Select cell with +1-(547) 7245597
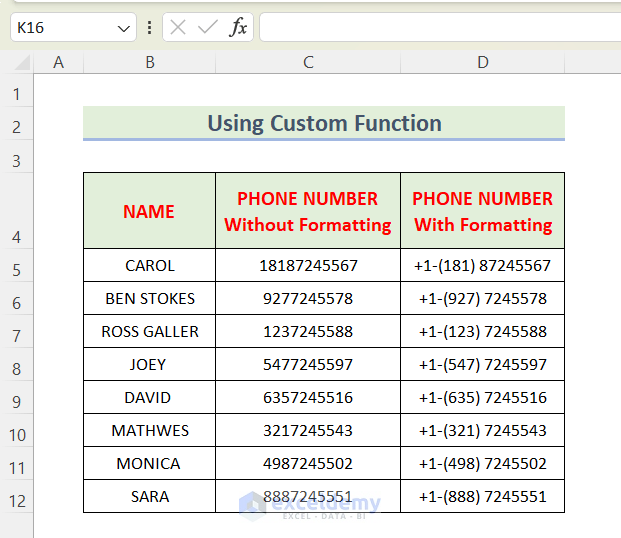The image size is (621, 538). pyautogui.click(x=482, y=364)
